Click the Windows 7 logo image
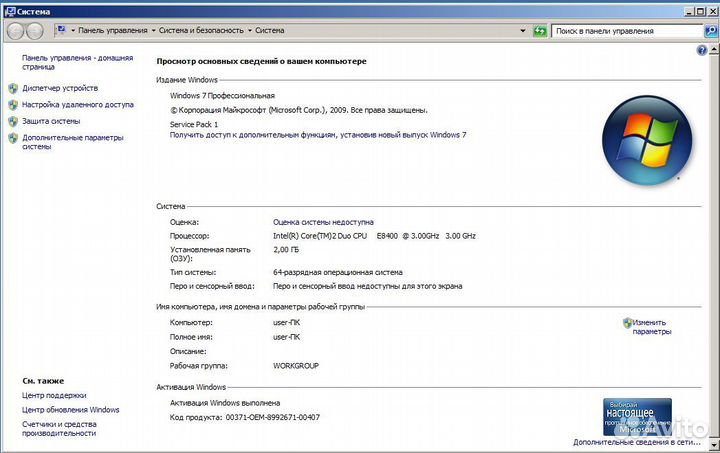The width and height of the screenshot is (720, 453). [647, 140]
